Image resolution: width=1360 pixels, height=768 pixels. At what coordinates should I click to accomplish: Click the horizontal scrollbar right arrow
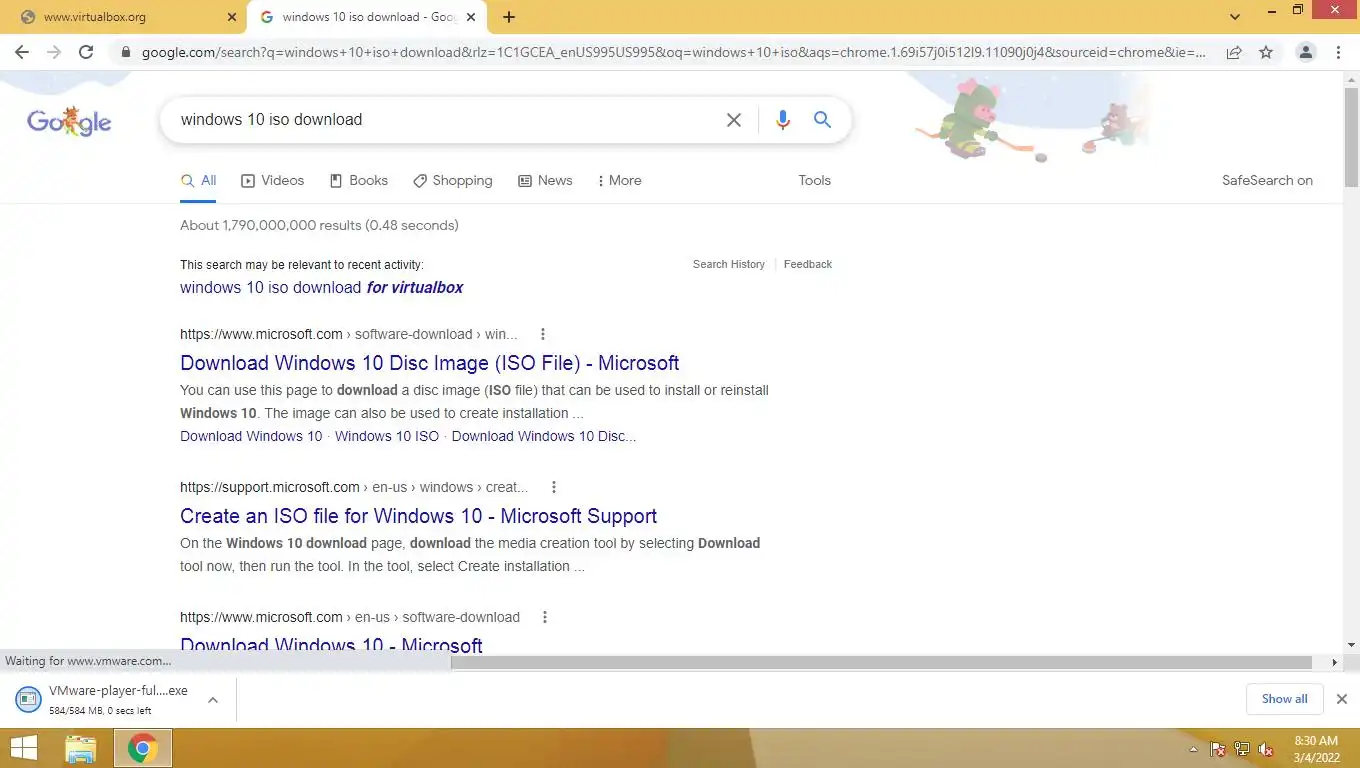(1334, 663)
